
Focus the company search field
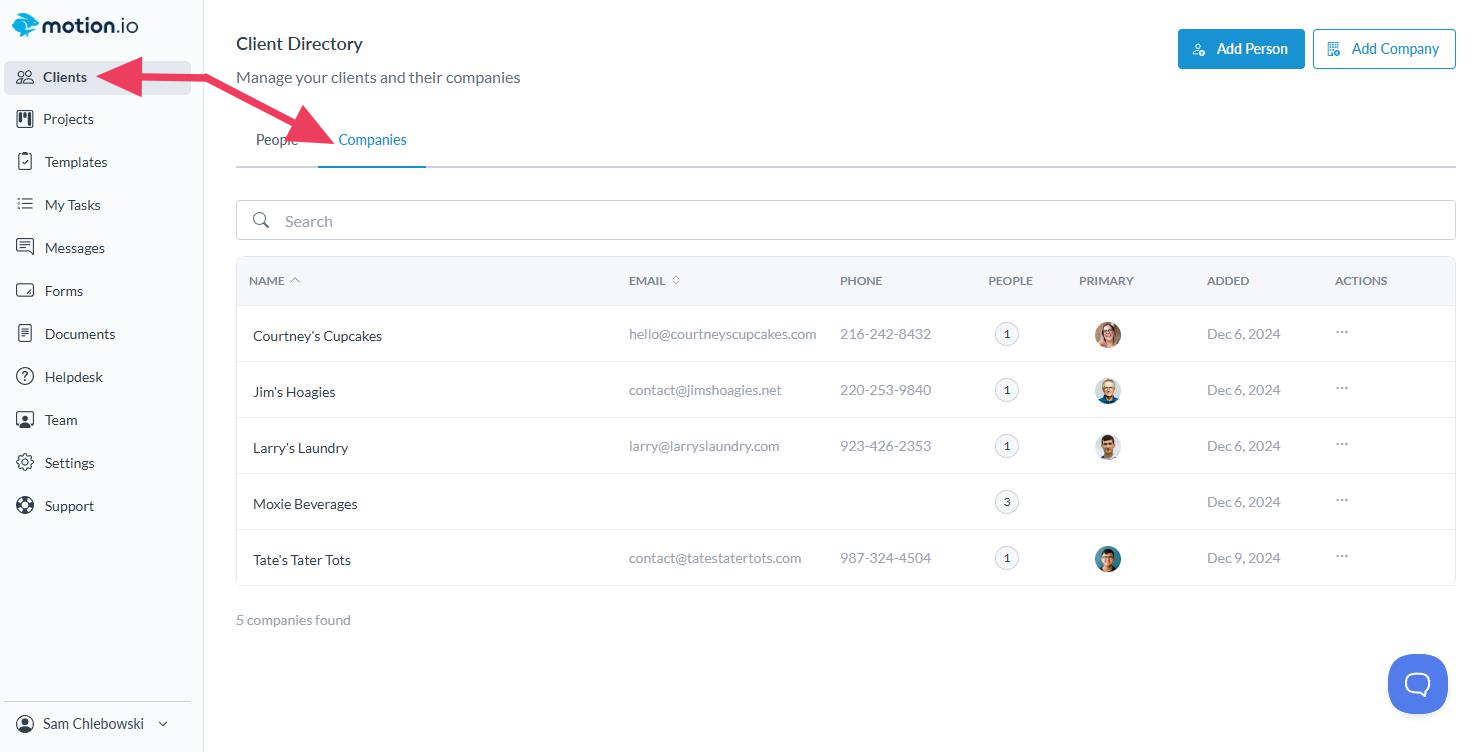845,221
